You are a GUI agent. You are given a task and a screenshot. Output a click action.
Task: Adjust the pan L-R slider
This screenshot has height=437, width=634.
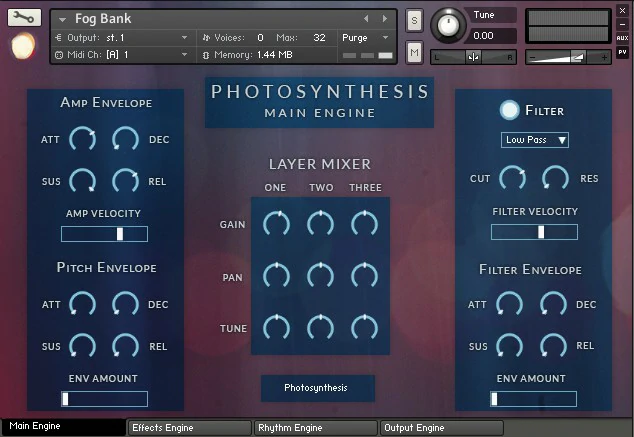point(473,57)
